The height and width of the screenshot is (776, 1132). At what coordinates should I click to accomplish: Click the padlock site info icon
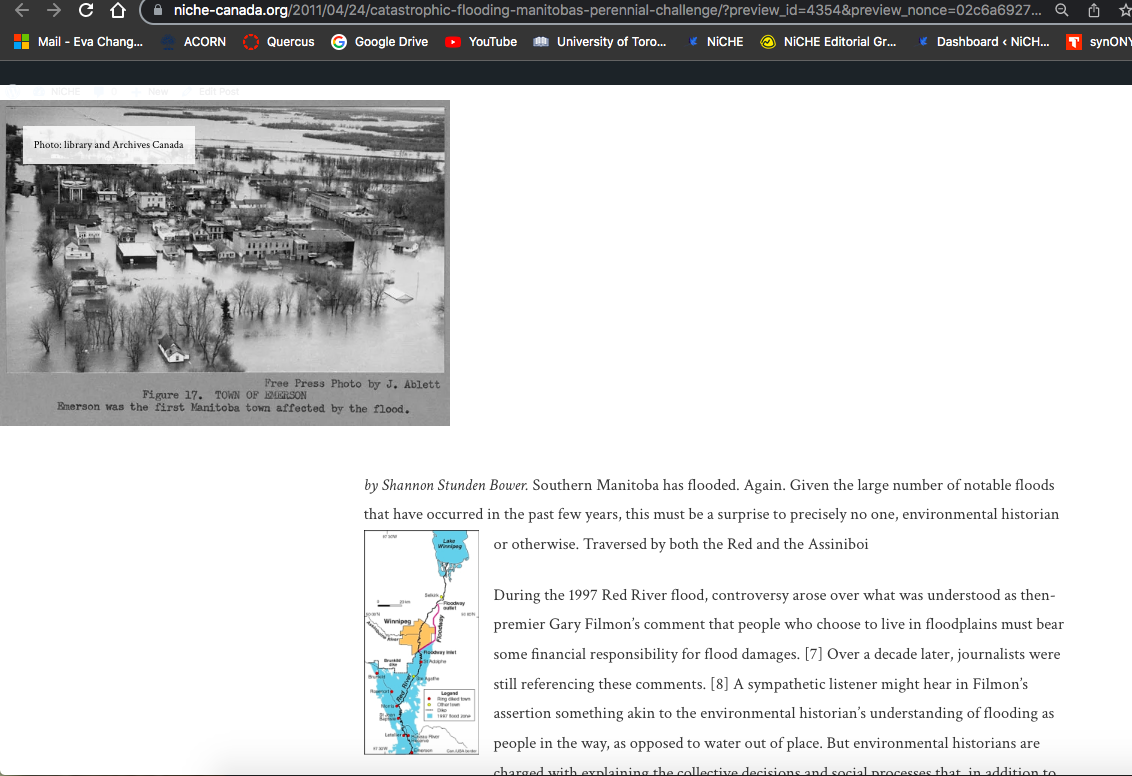tap(157, 10)
